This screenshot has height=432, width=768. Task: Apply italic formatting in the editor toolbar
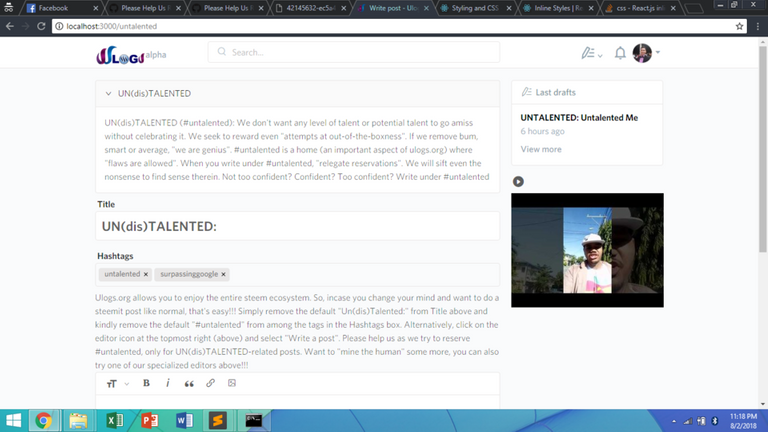167,383
